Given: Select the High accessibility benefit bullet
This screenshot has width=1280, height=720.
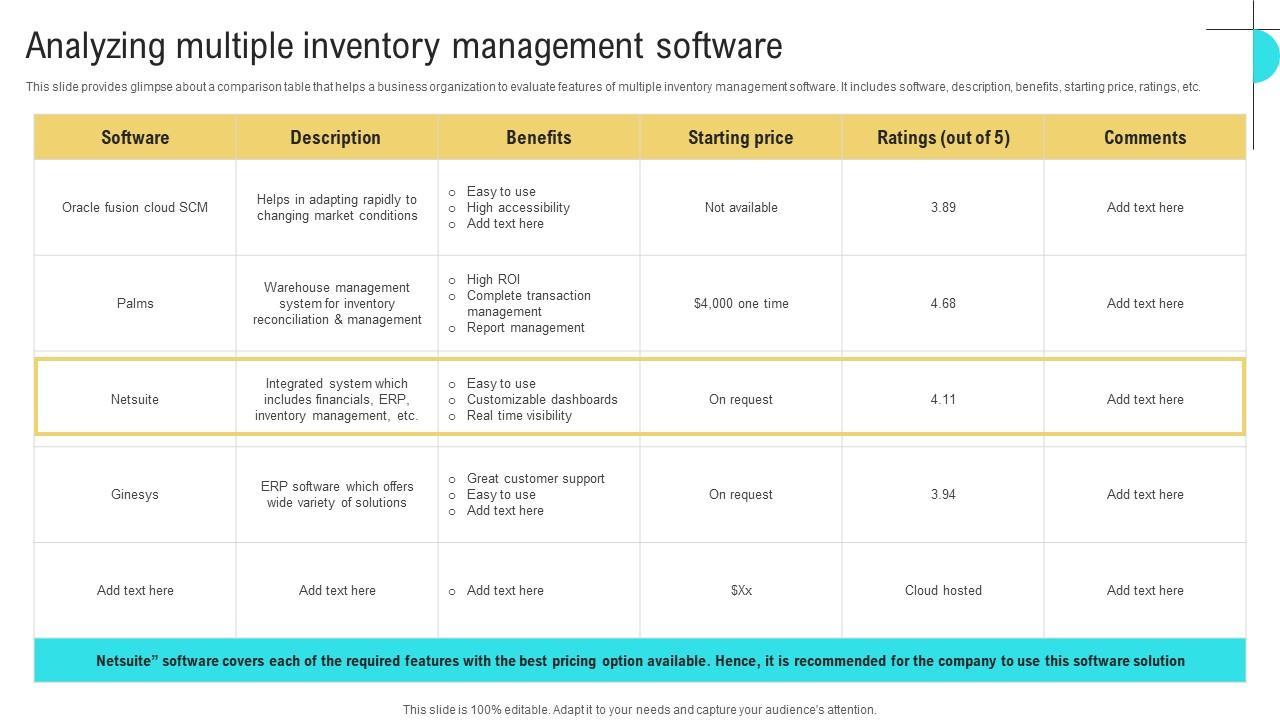Looking at the screenshot, I should coord(518,208).
